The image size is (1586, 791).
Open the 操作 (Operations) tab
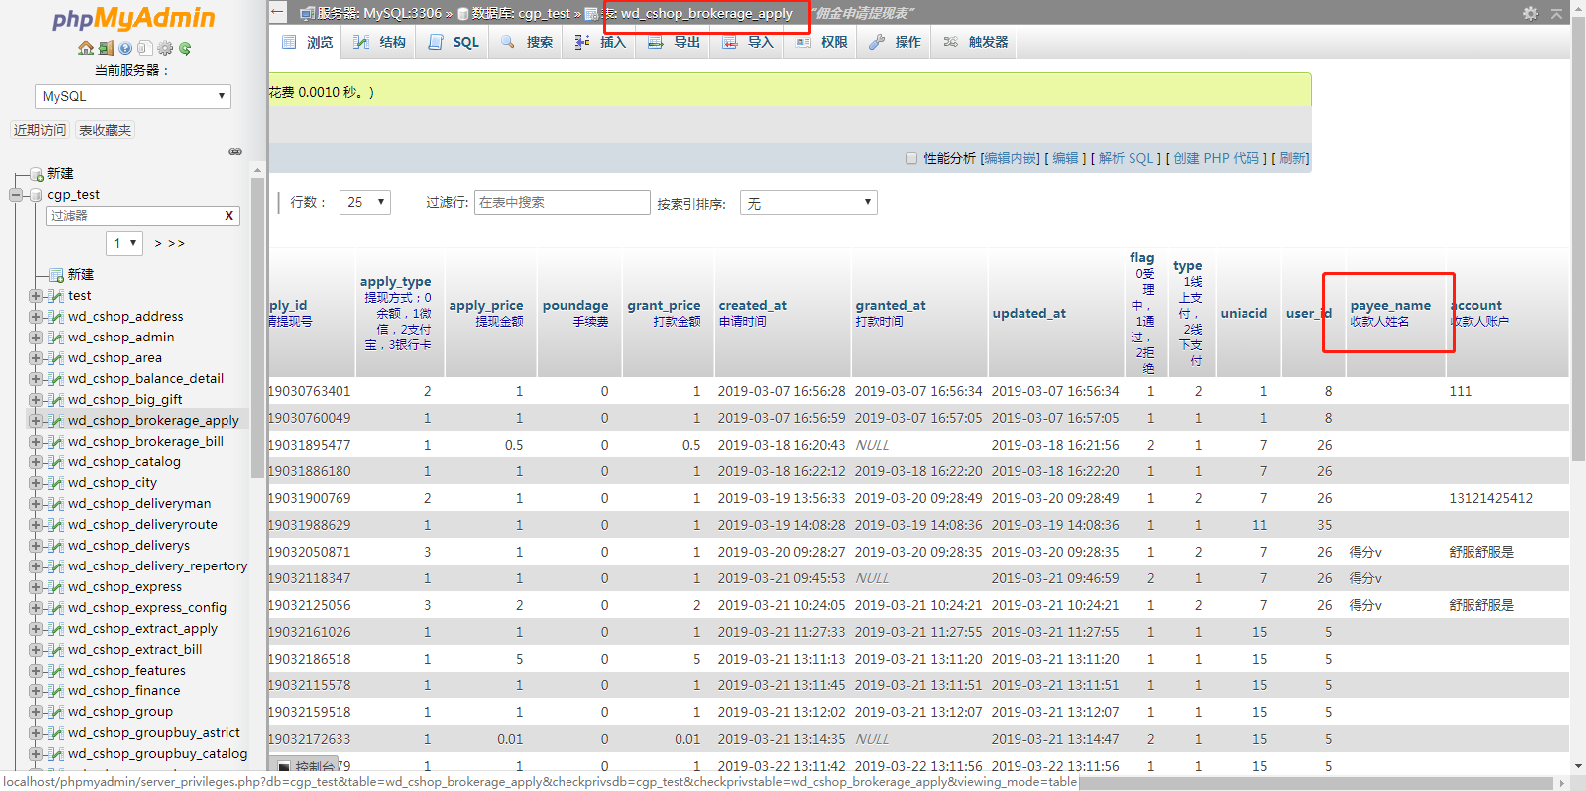(895, 42)
